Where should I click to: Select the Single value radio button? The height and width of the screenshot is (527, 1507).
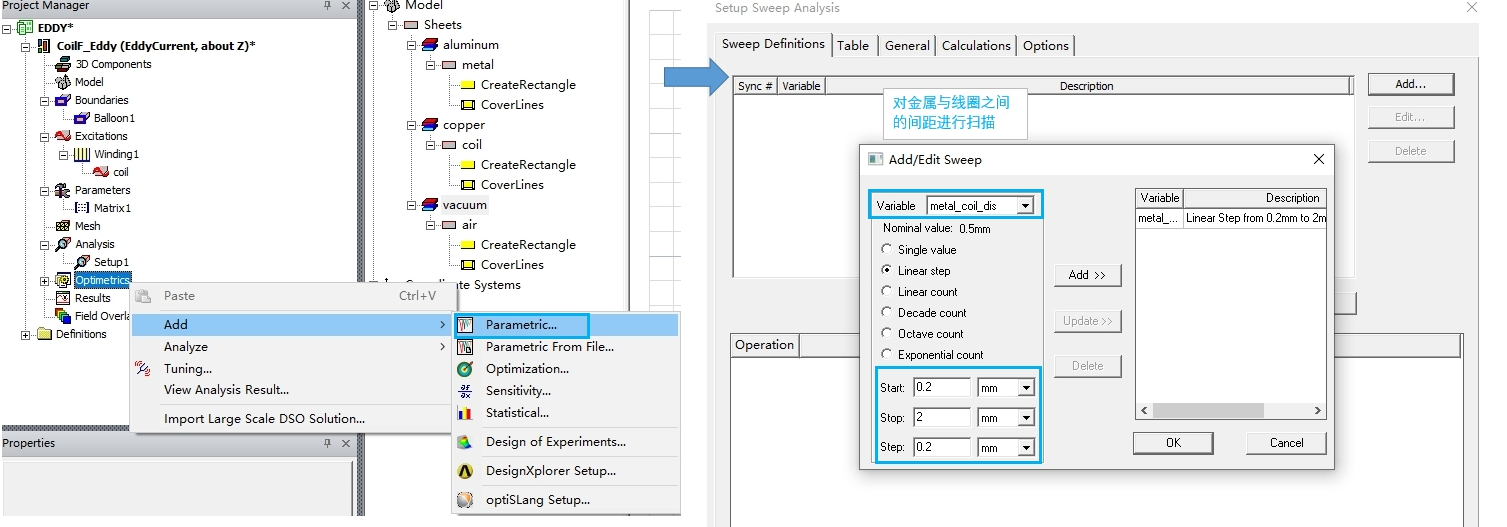886,250
